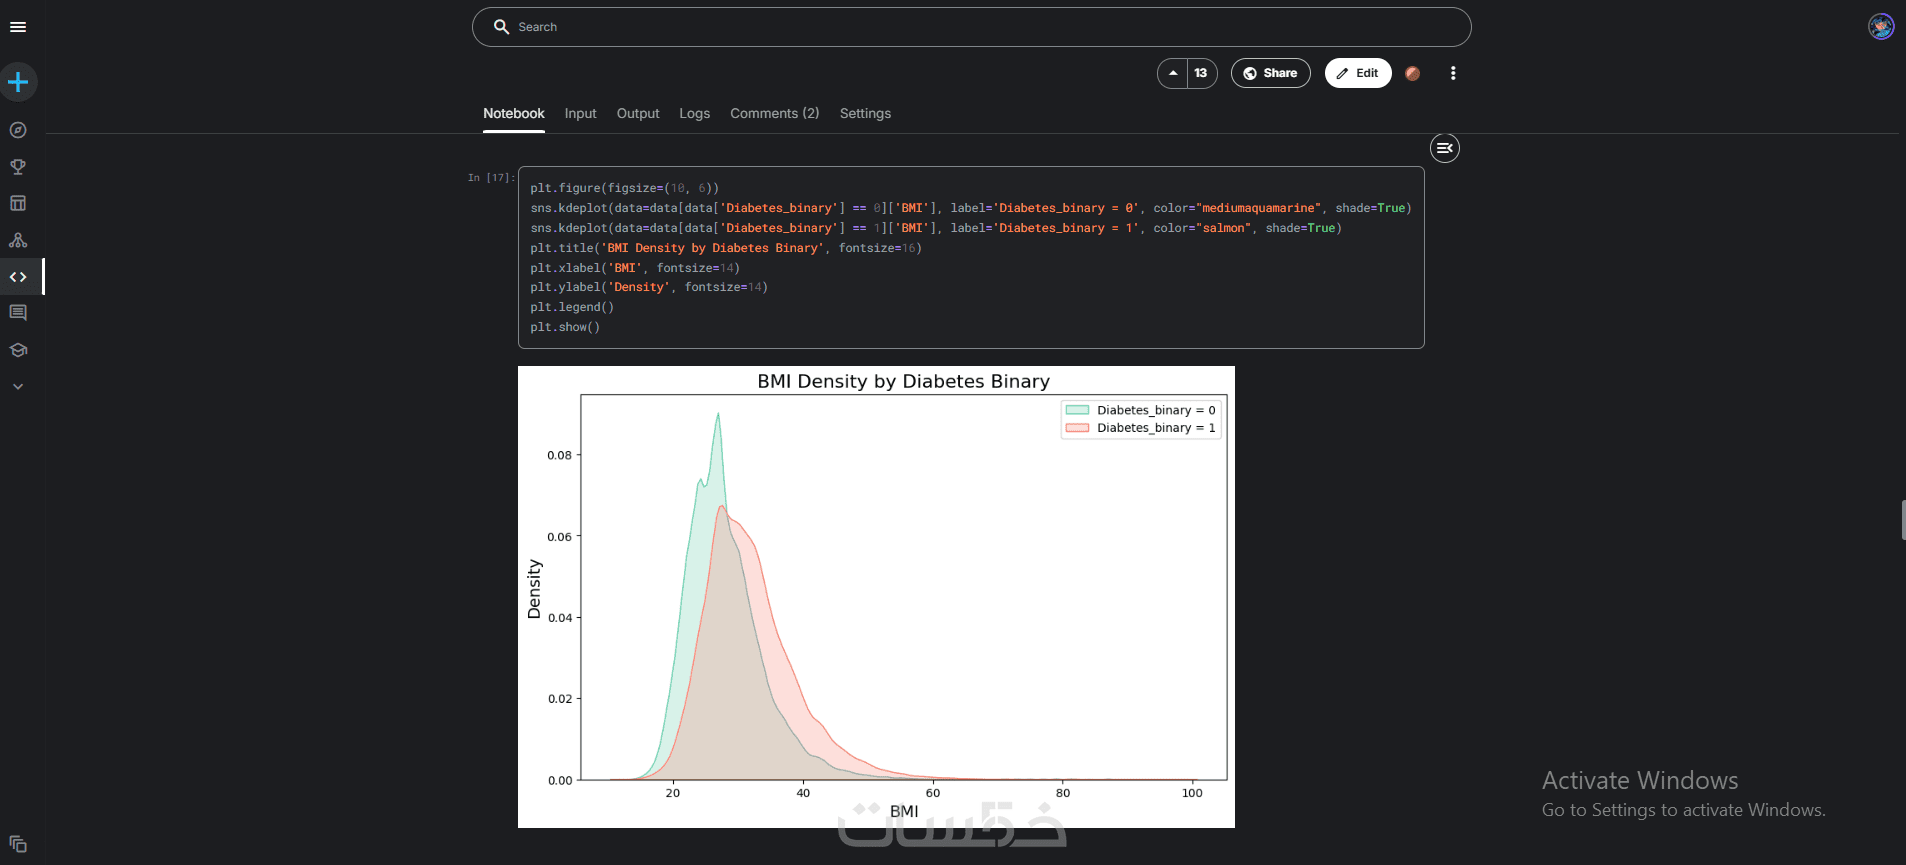The height and width of the screenshot is (865, 1906).
Task: Toggle the table of contents panel
Action: [x=1444, y=148]
